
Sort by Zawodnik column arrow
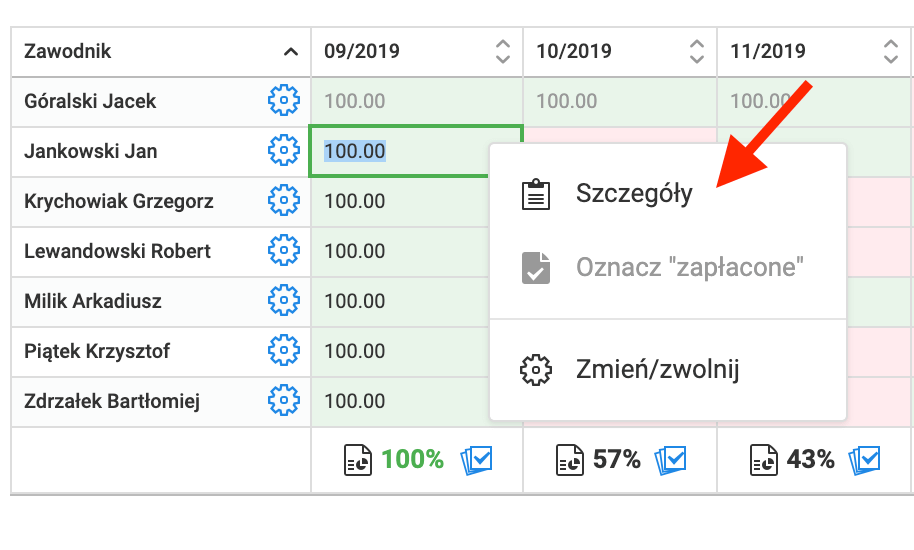pyautogui.click(x=290, y=51)
